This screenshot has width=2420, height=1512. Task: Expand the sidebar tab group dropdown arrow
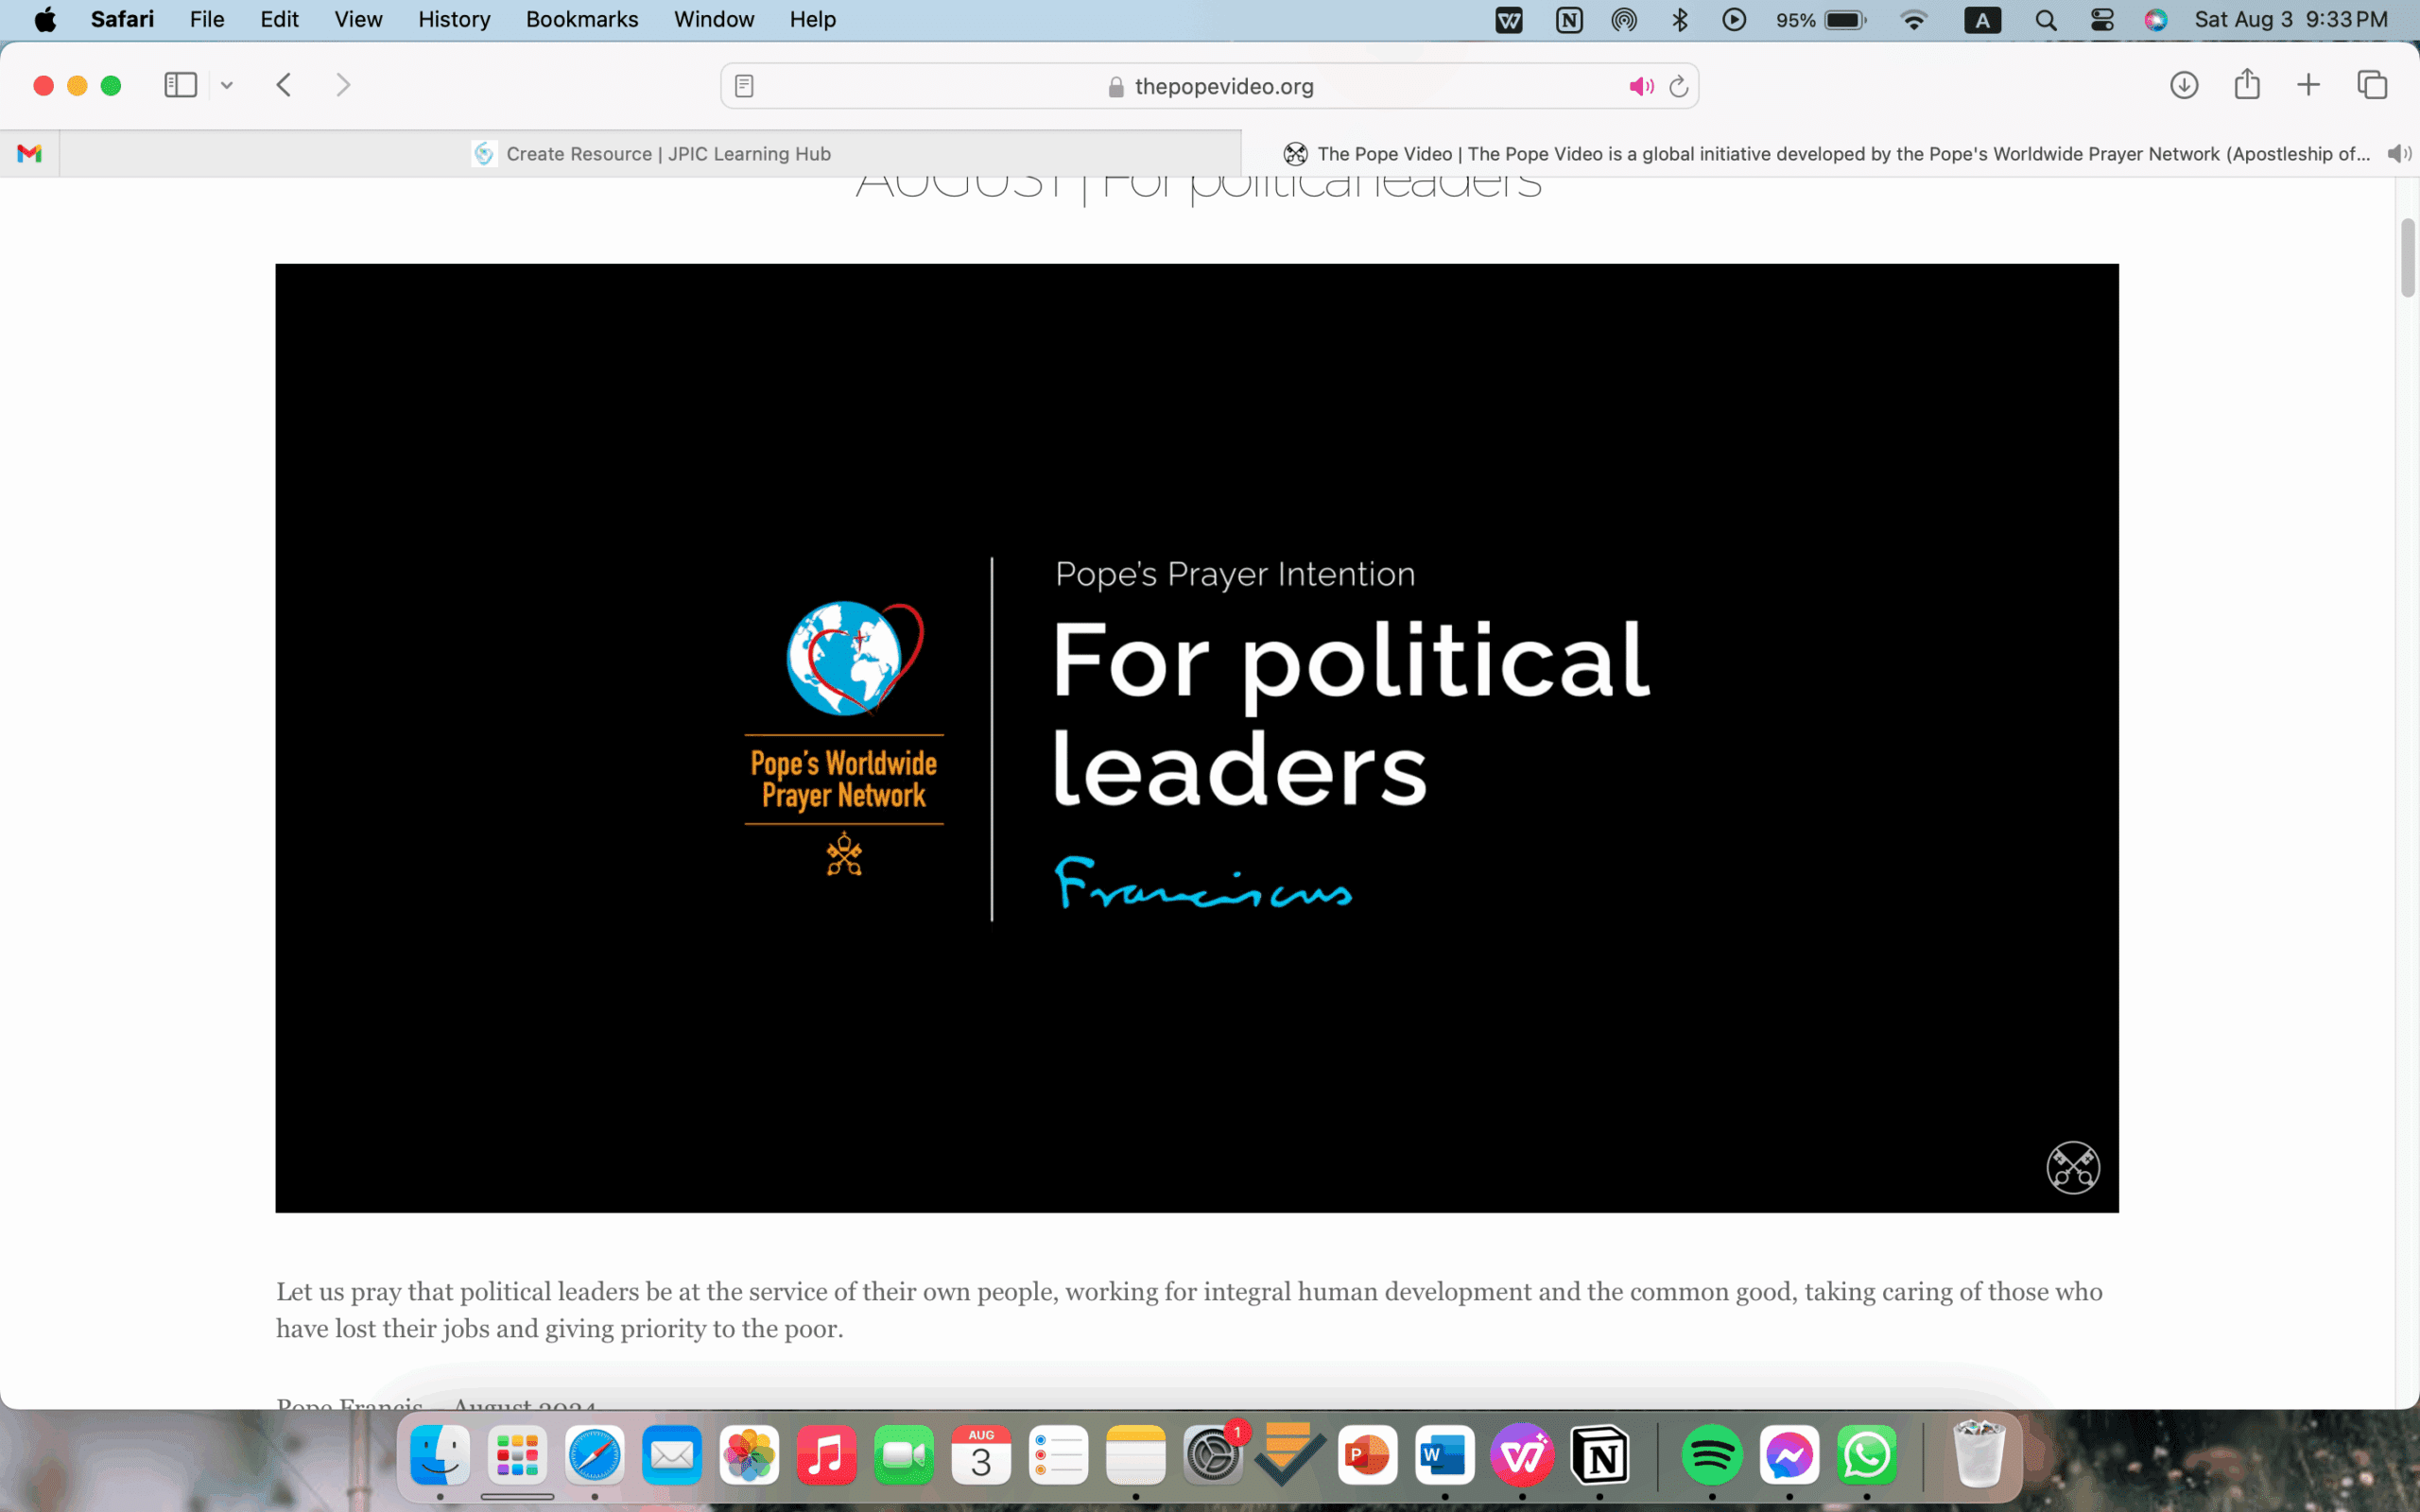(227, 85)
